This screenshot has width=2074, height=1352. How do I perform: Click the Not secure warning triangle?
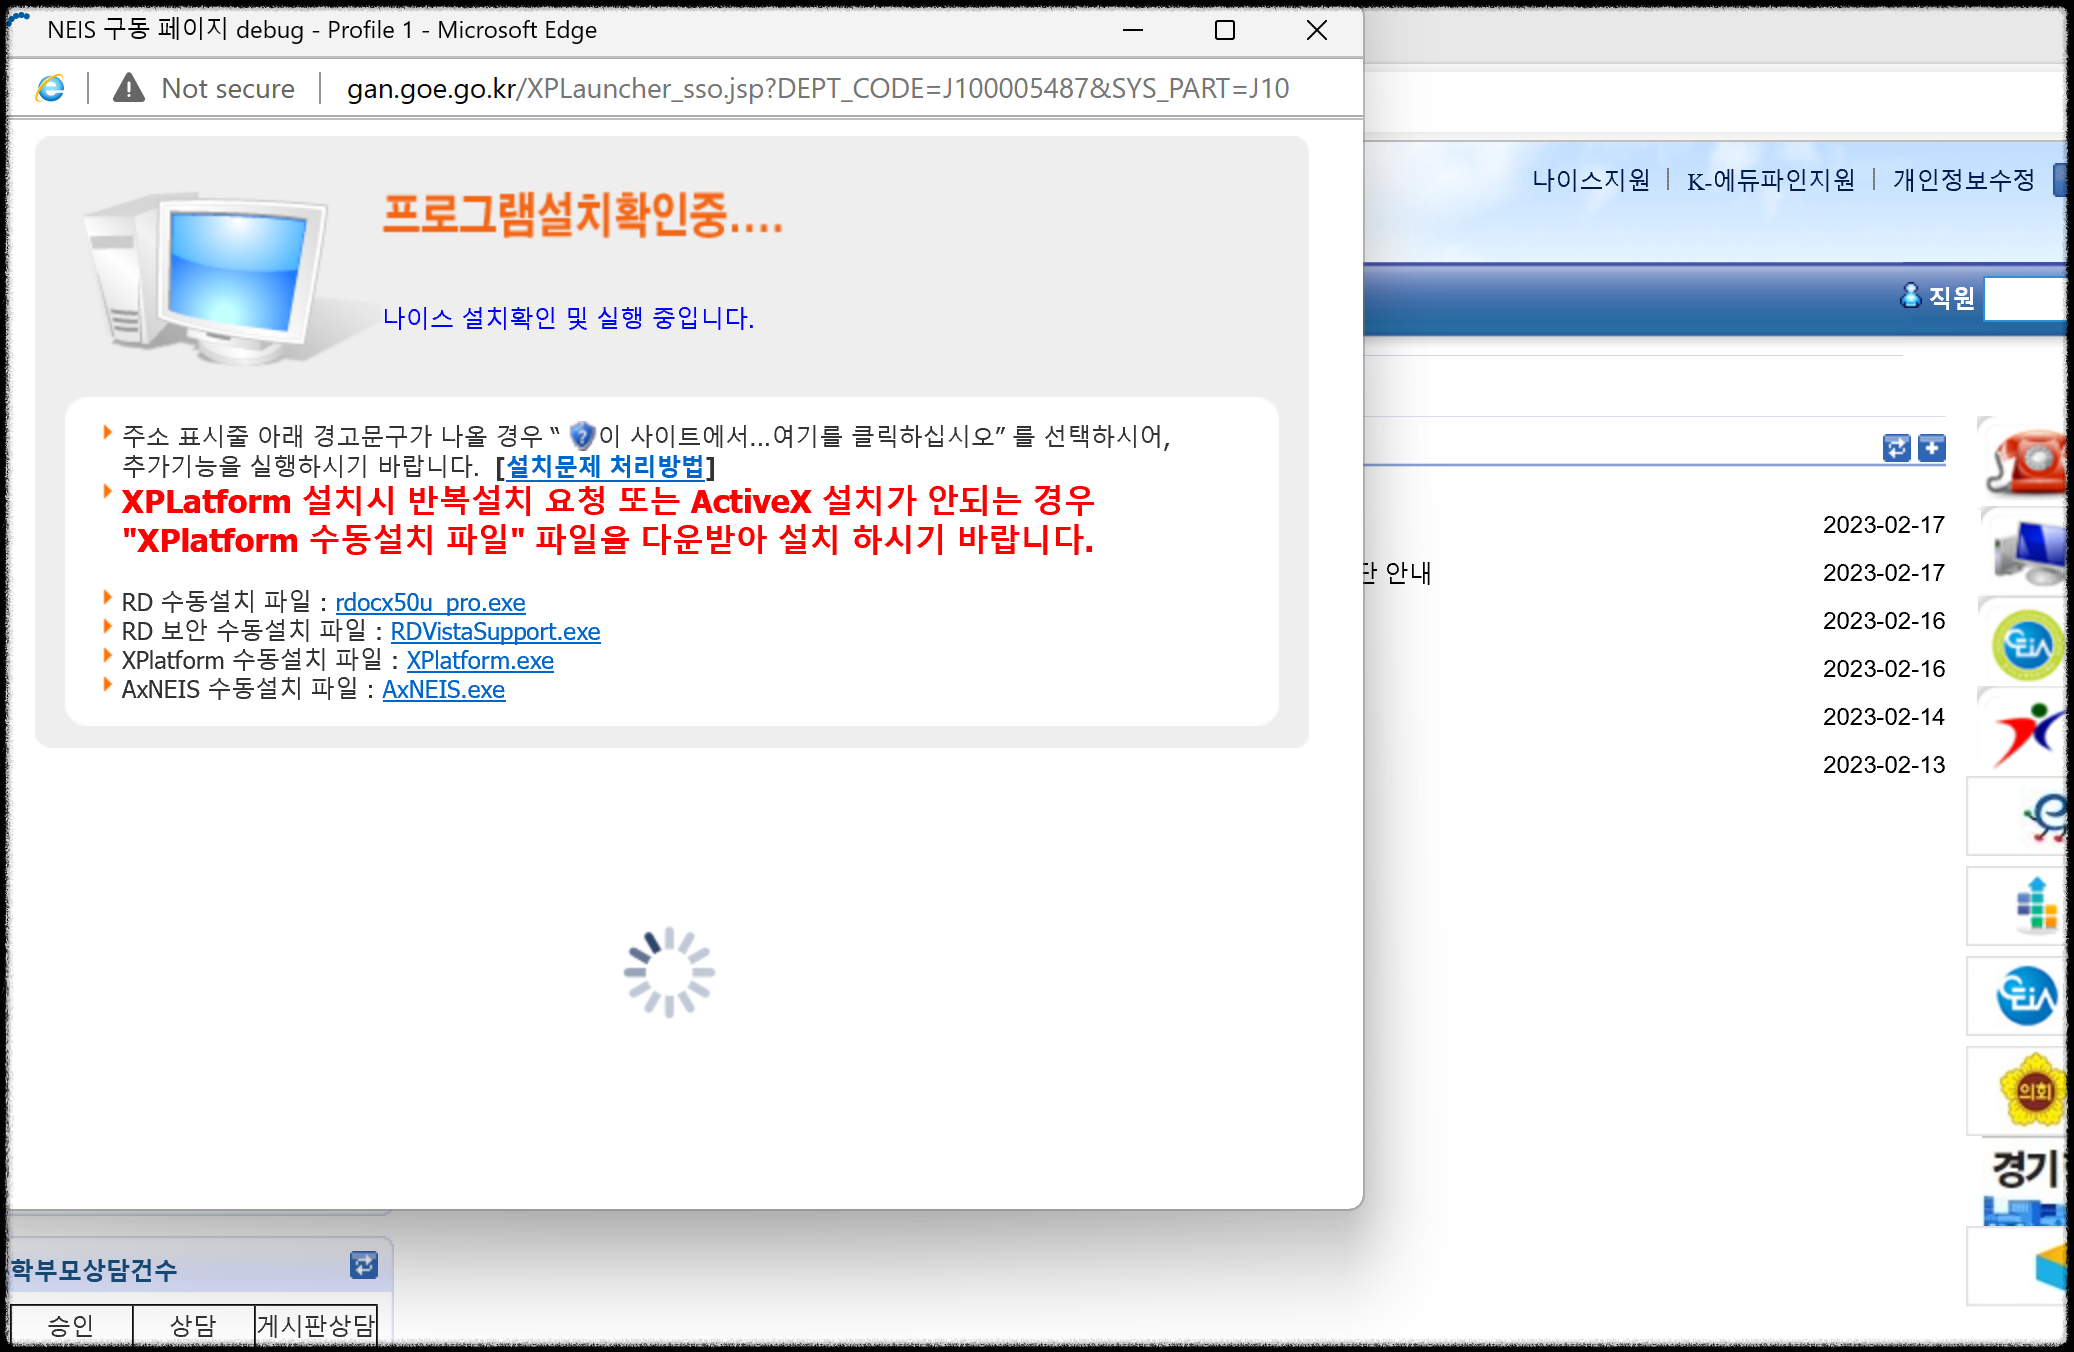[x=129, y=88]
